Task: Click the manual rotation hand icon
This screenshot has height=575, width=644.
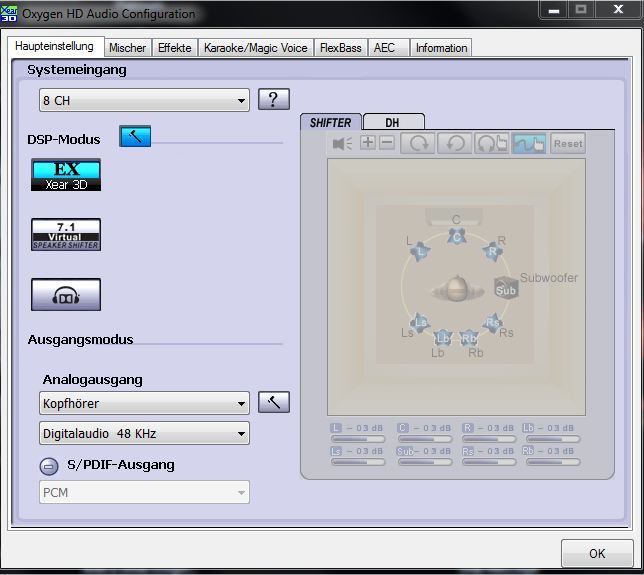Action: 491,143
